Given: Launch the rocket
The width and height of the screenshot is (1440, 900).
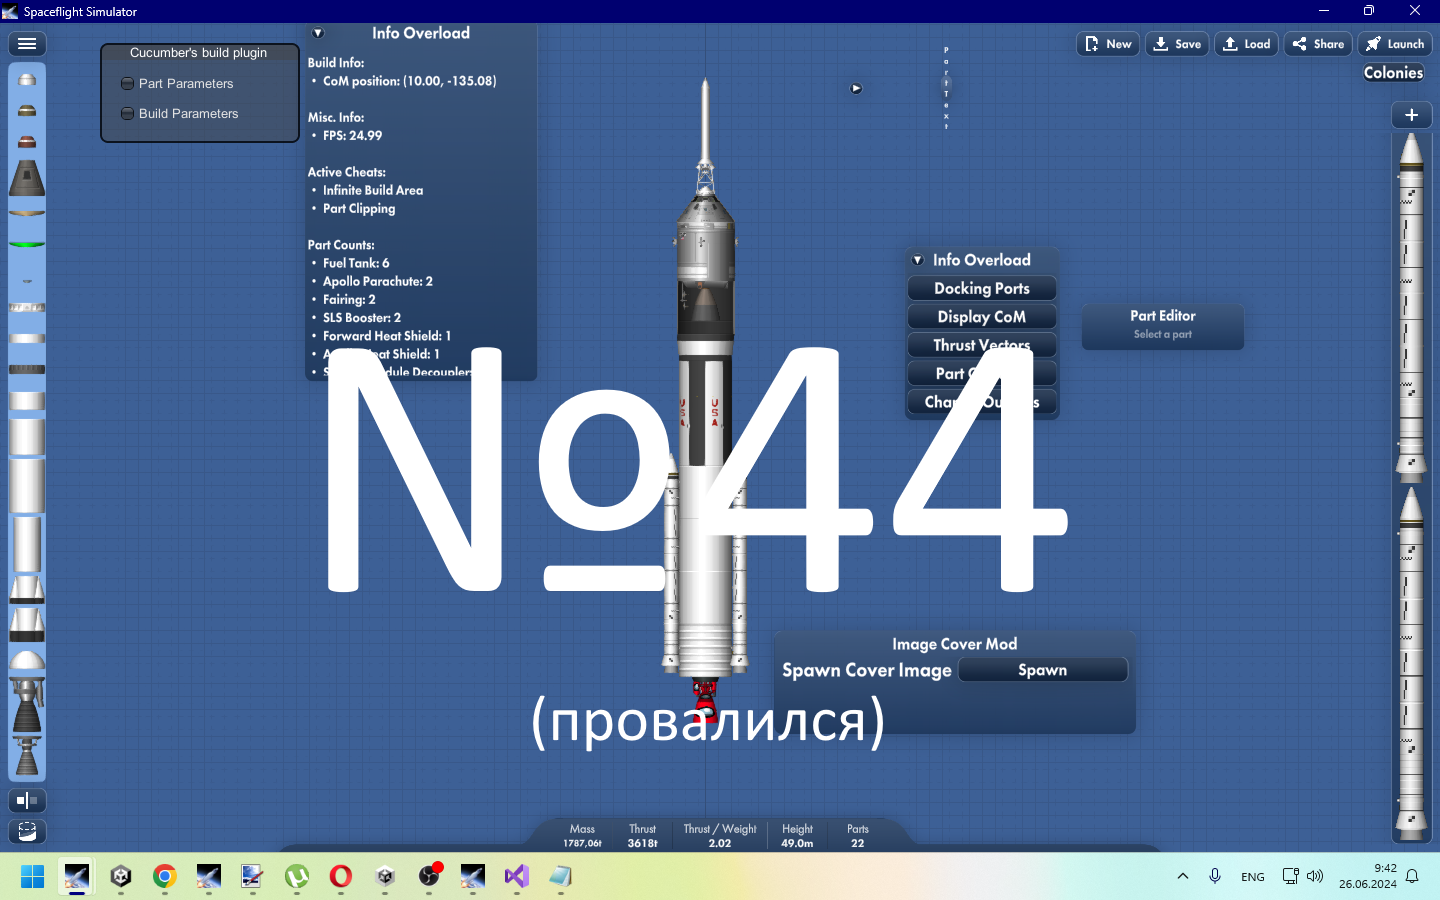Looking at the screenshot, I should tap(1395, 44).
